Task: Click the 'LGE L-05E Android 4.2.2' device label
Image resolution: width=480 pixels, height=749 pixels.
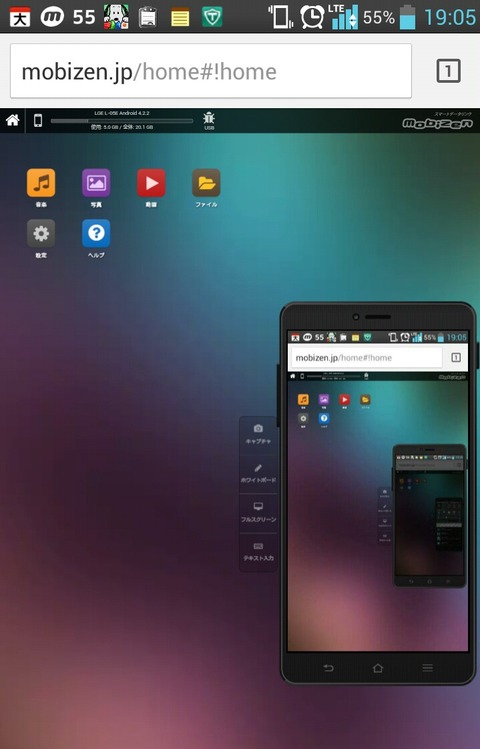Action: (122, 113)
